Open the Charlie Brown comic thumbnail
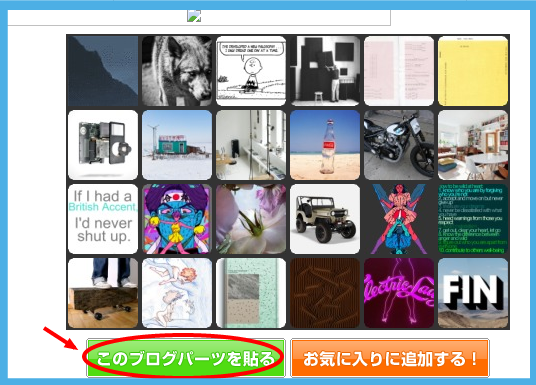This screenshot has width=536, height=385. [x=251, y=71]
